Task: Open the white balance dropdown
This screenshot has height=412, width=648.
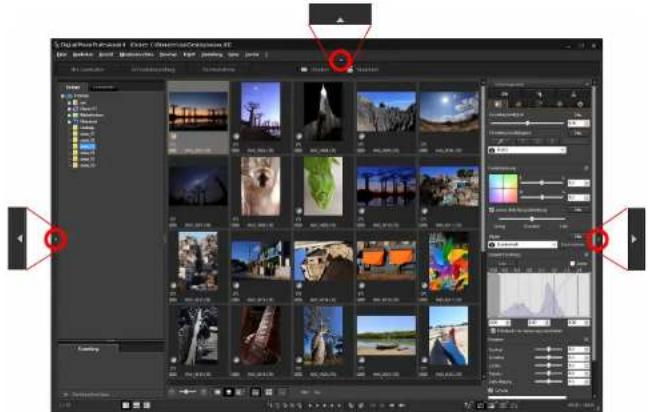Action: 527,150
